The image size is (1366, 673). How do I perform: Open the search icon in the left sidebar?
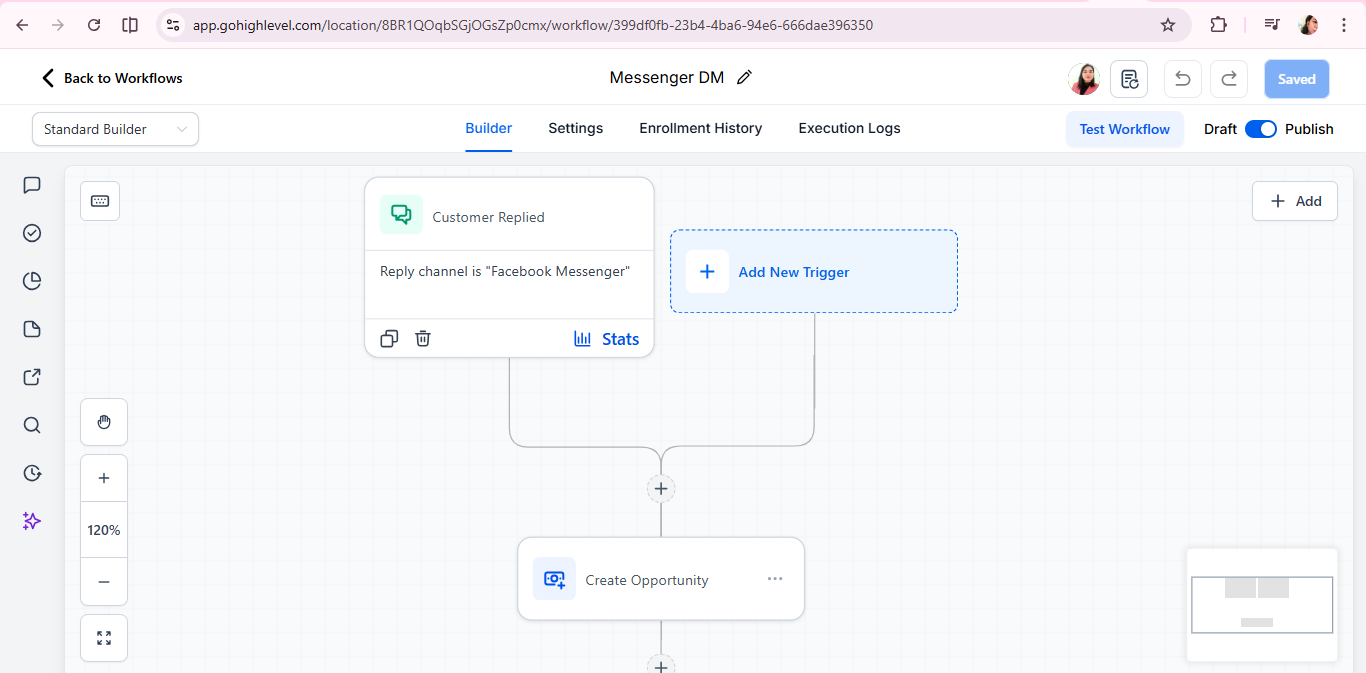[x=31, y=425]
